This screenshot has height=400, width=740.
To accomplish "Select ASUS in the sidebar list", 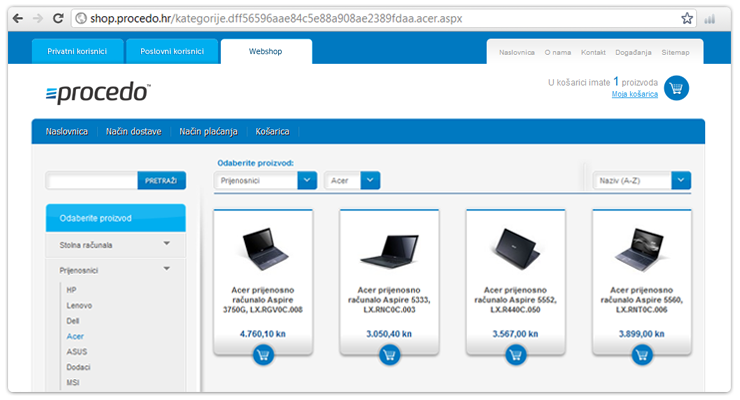I will click(x=76, y=352).
